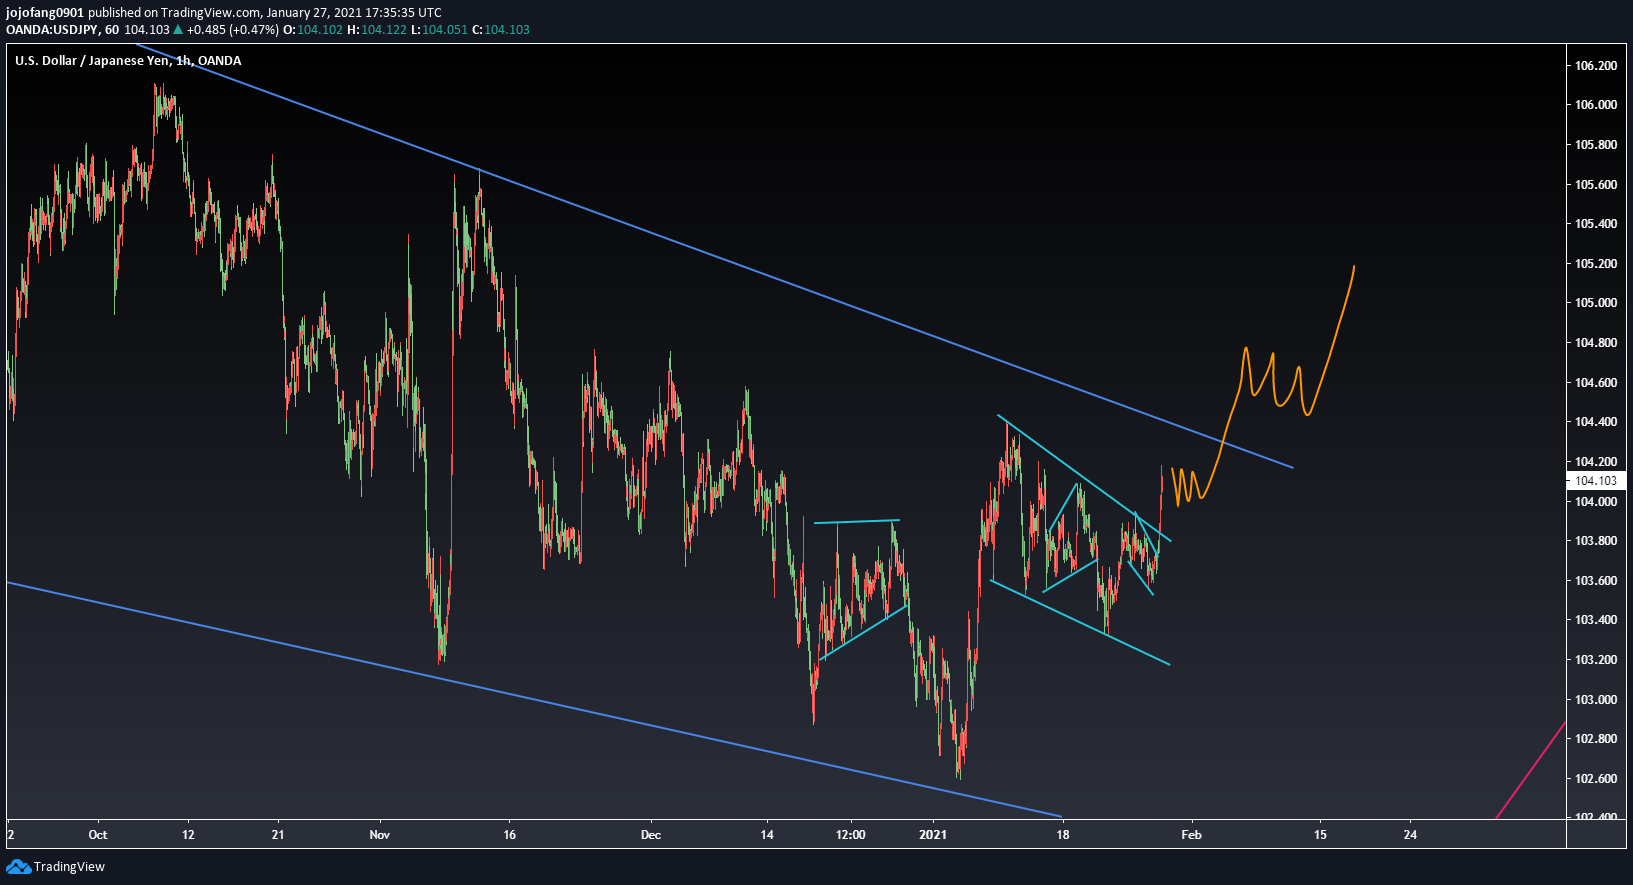Click the 105.200 price axis label
This screenshot has width=1633, height=885.
[1596, 264]
